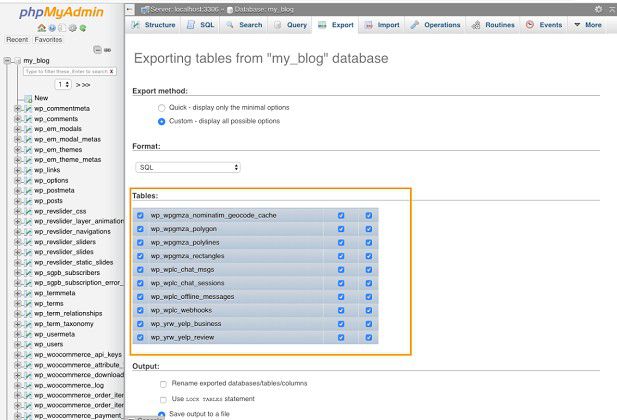The image size is (617, 420).
Task: Click the Routines tab icon
Action: (x=476, y=25)
